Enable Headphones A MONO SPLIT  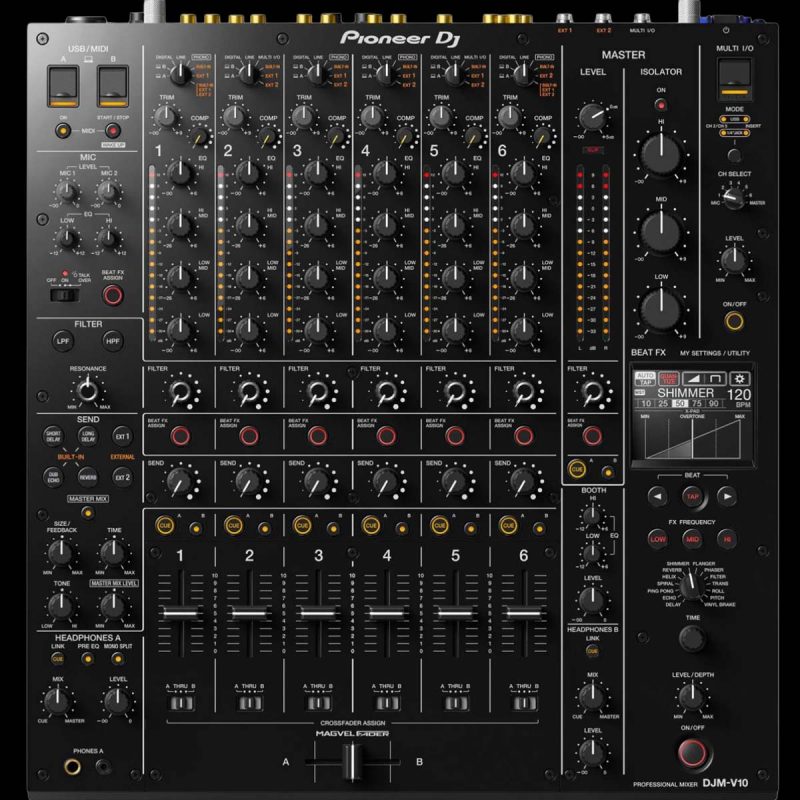coord(118,659)
